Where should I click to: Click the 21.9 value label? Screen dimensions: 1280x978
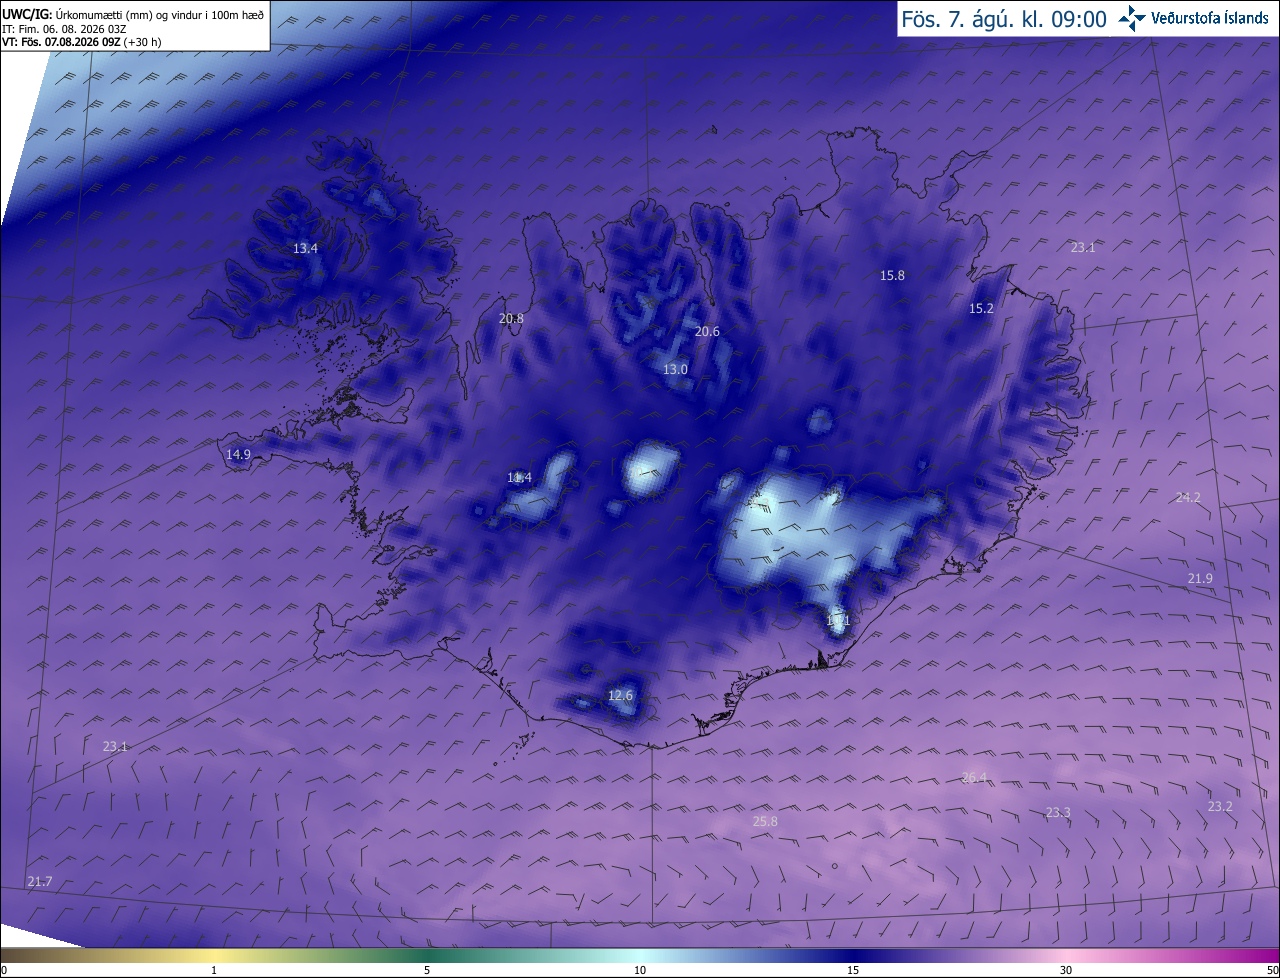(x=1200, y=578)
